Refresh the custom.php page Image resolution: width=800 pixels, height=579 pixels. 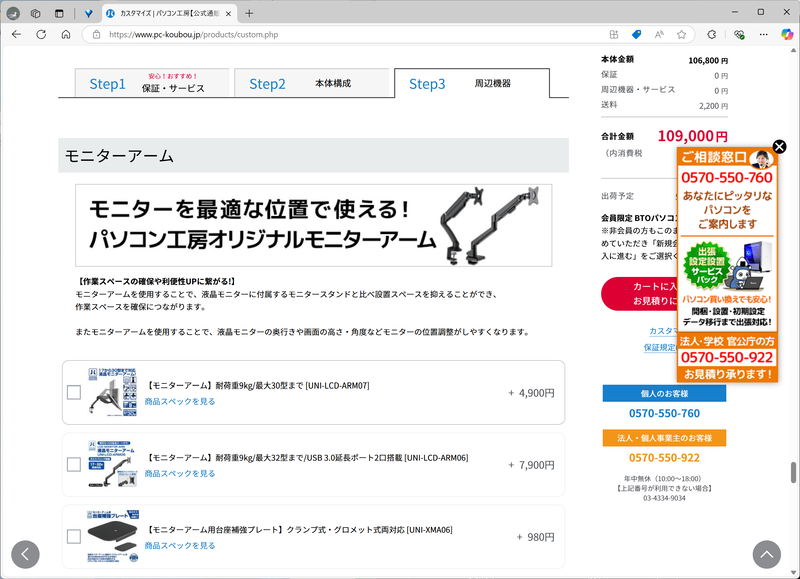pyautogui.click(x=40, y=33)
